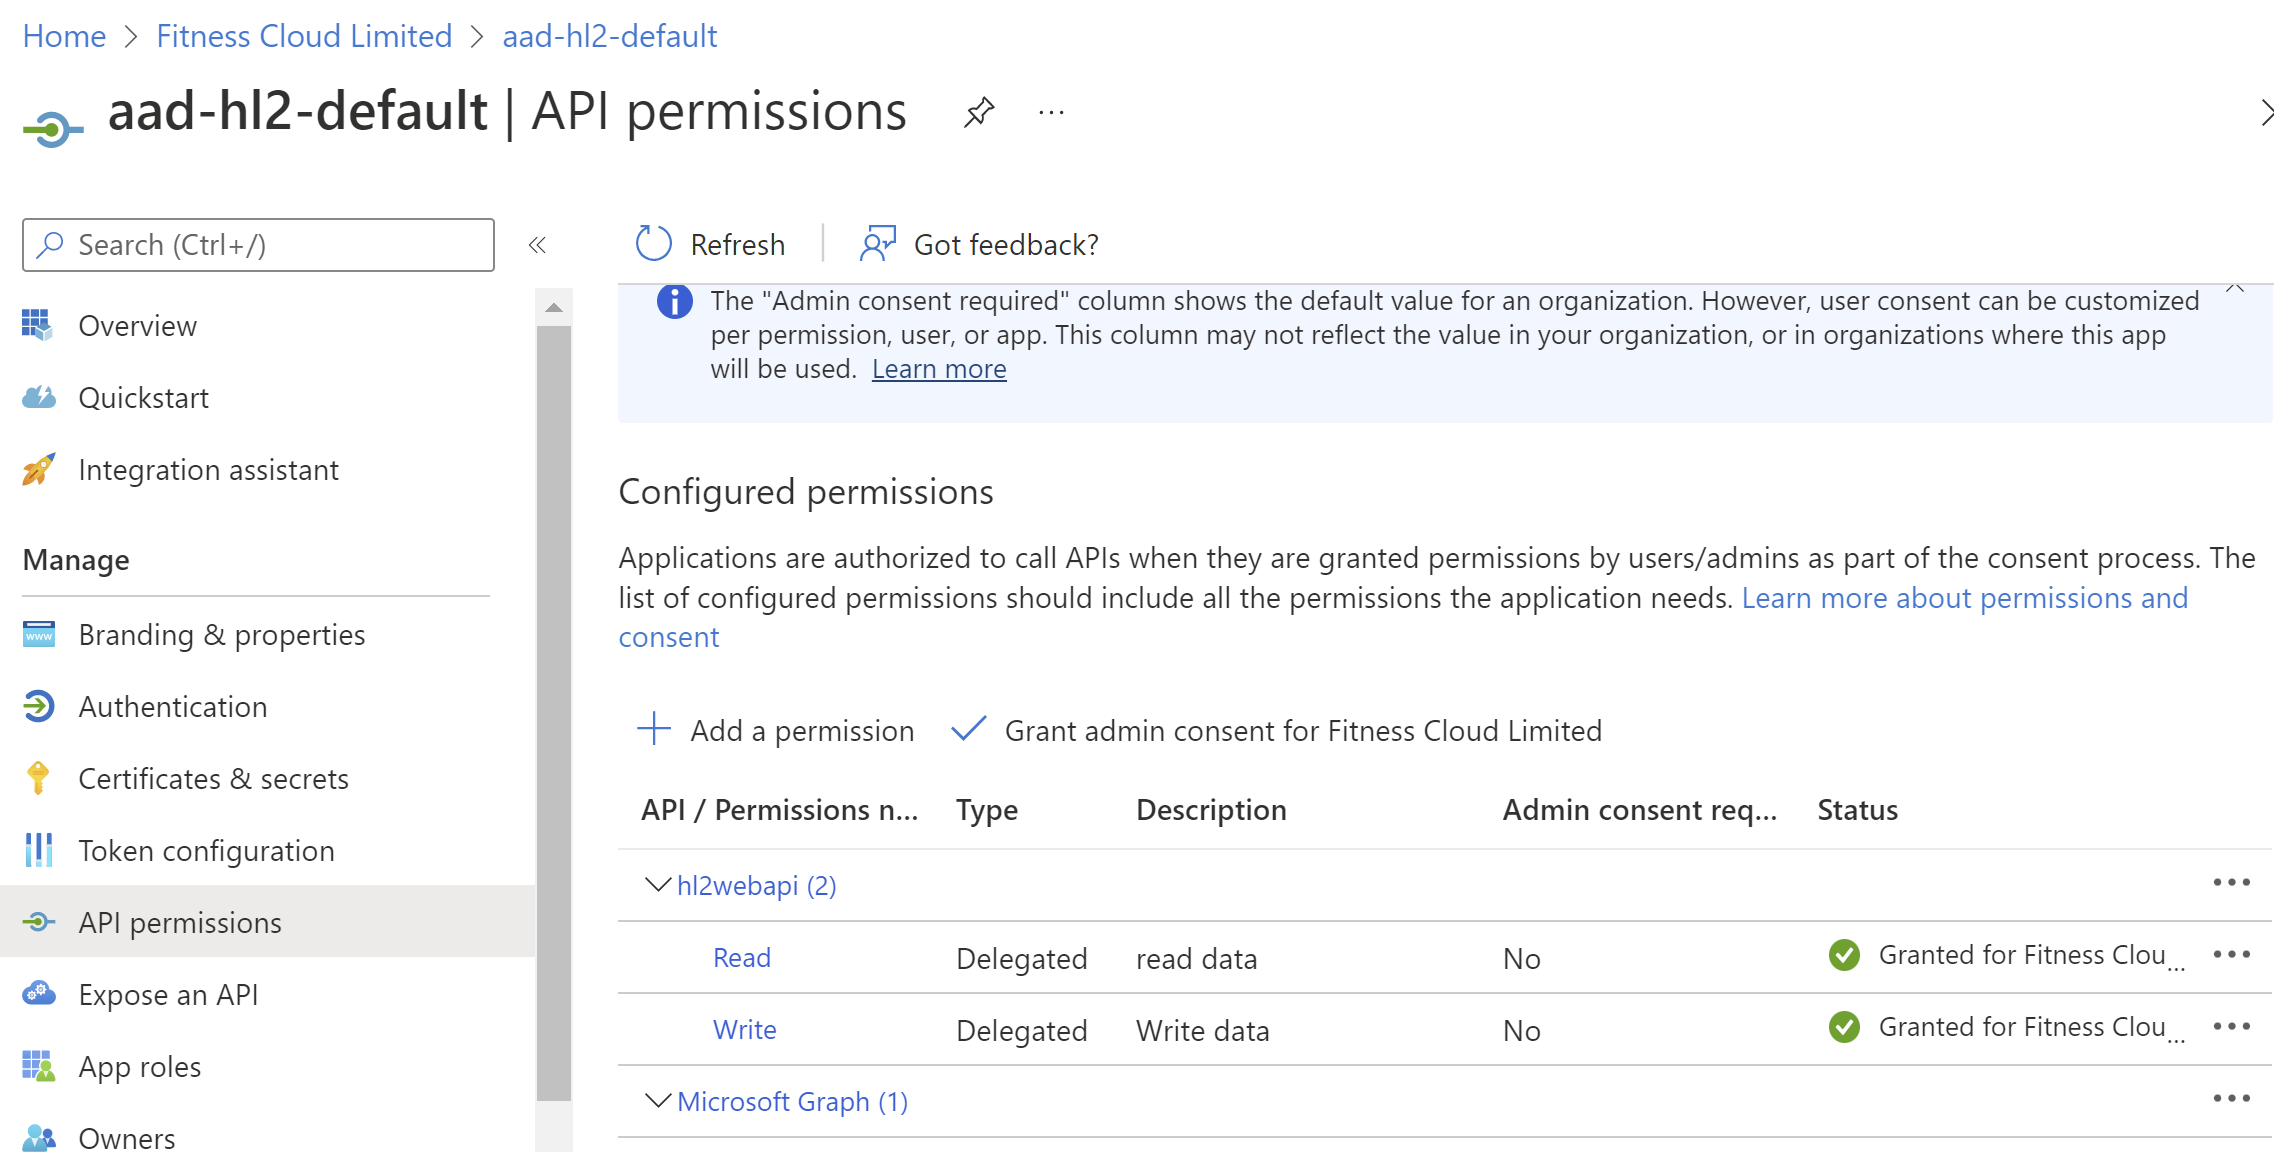This screenshot has width=2274, height=1152.
Task: Open the ellipsis menu for hl2webapi row
Action: (x=2231, y=883)
